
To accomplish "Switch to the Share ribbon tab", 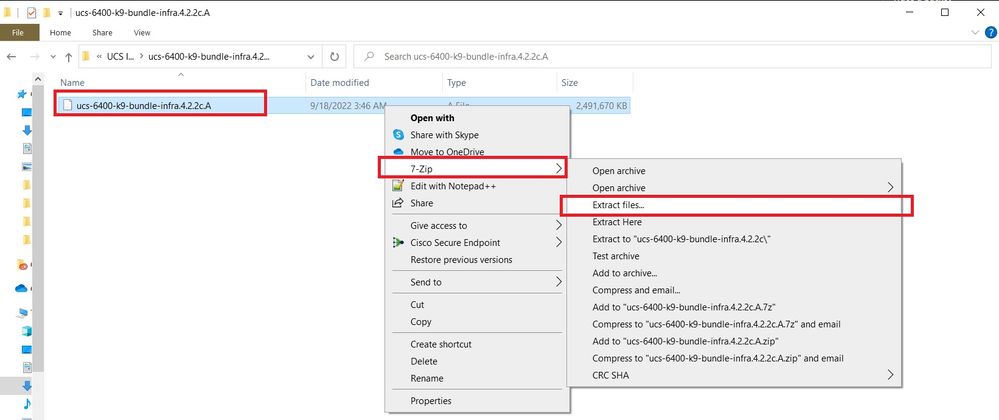I will click(x=102, y=33).
